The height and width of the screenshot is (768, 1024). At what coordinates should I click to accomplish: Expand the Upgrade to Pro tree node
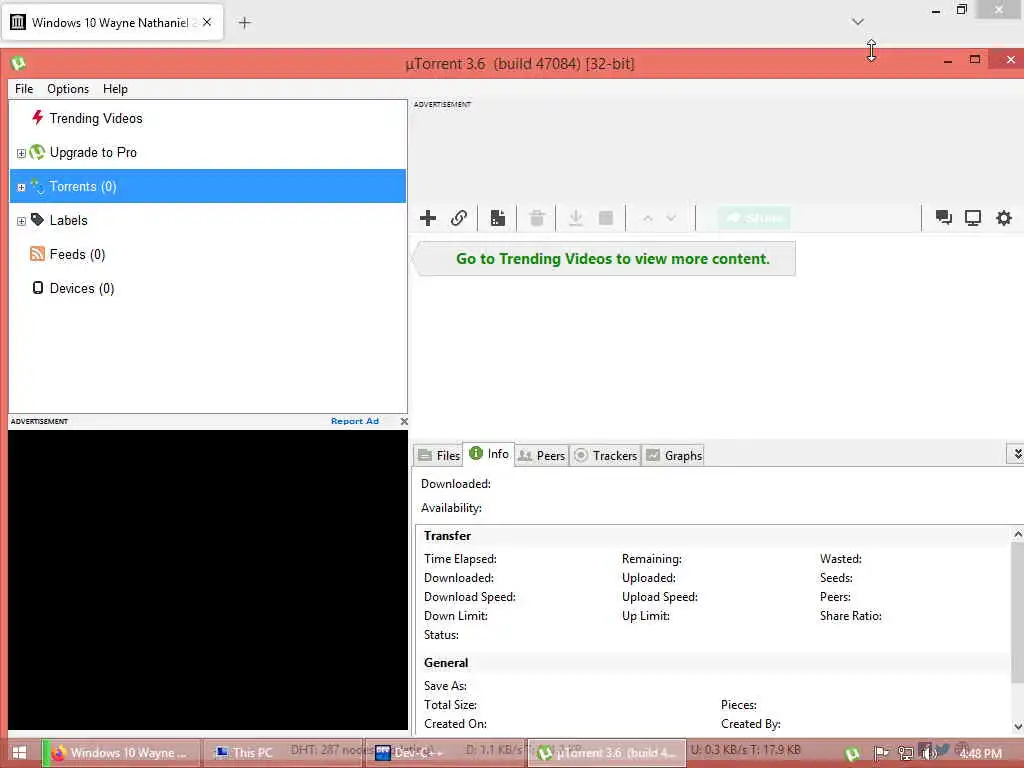[21, 153]
